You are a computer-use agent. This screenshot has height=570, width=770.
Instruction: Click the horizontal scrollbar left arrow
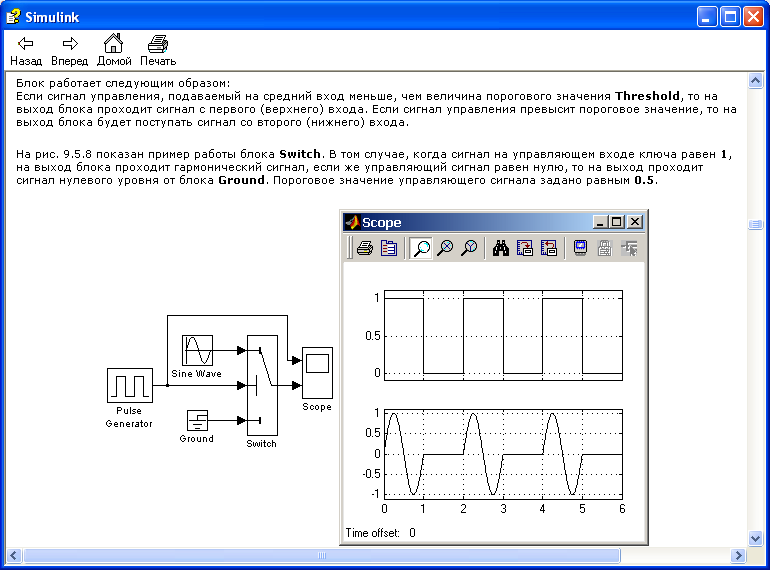coord(14,556)
